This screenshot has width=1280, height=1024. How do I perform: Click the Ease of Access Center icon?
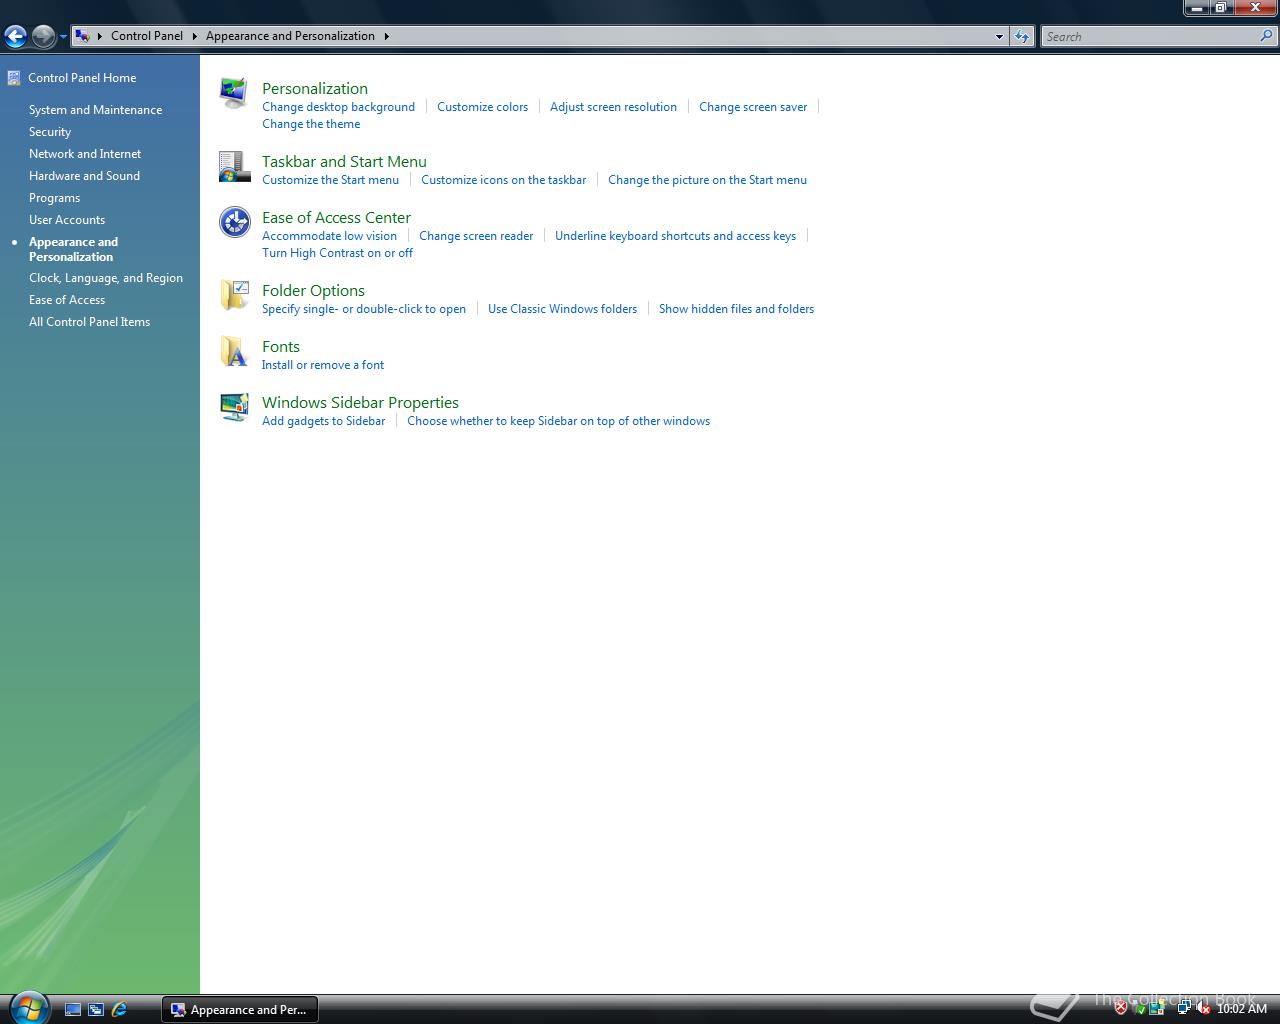(x=234, y=222)
